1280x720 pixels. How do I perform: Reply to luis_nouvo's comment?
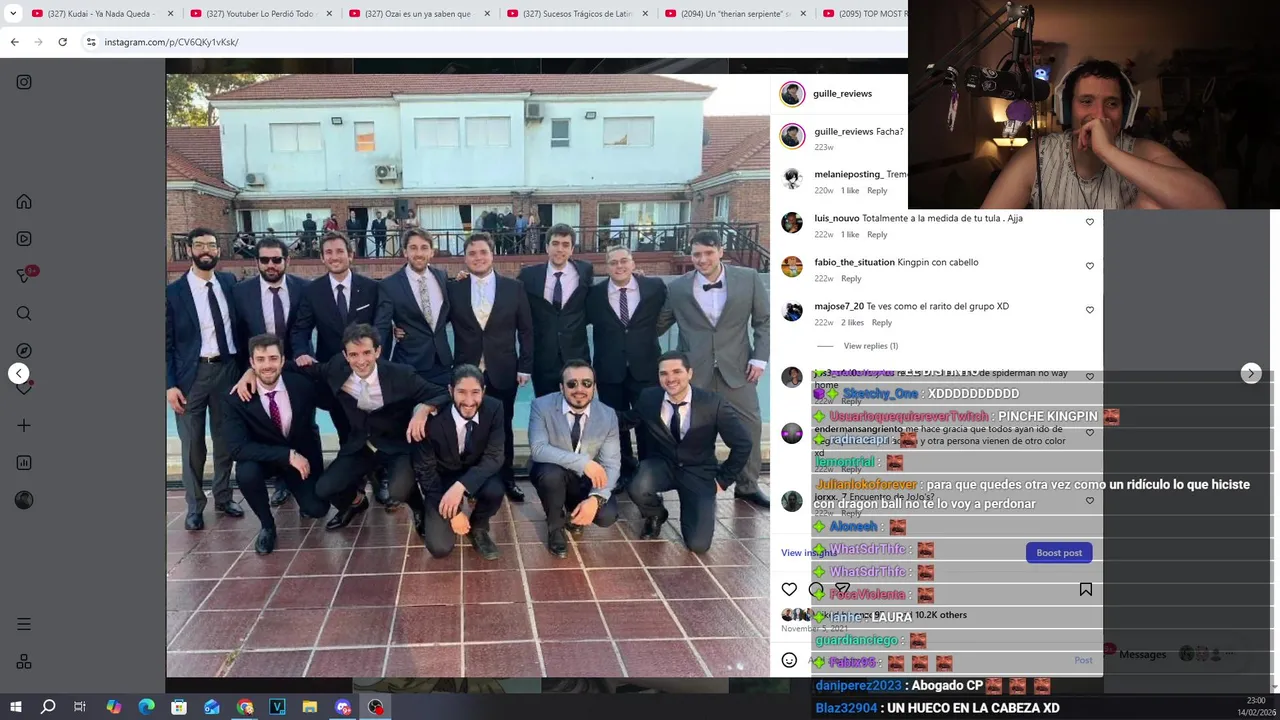(877, 234)
